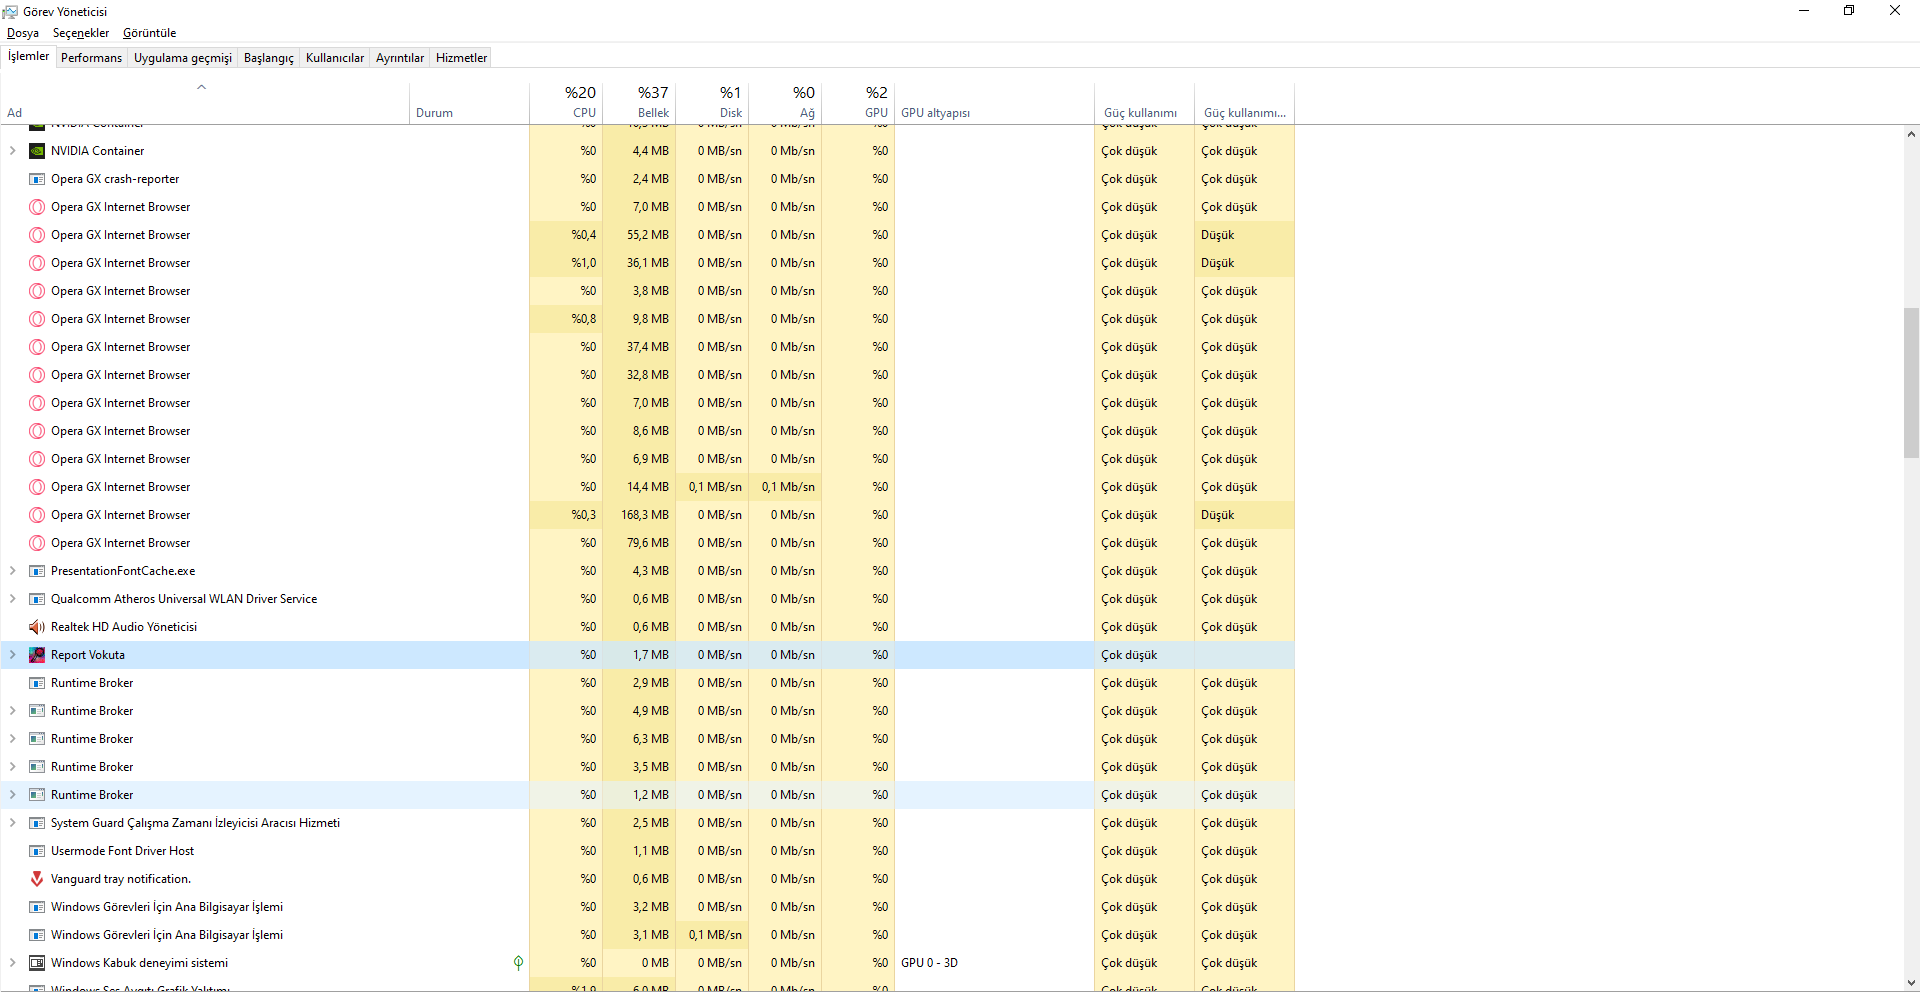Sort by the CPU column header
The width and height of the screenshot is (1920, 997).
pos(566,103)
